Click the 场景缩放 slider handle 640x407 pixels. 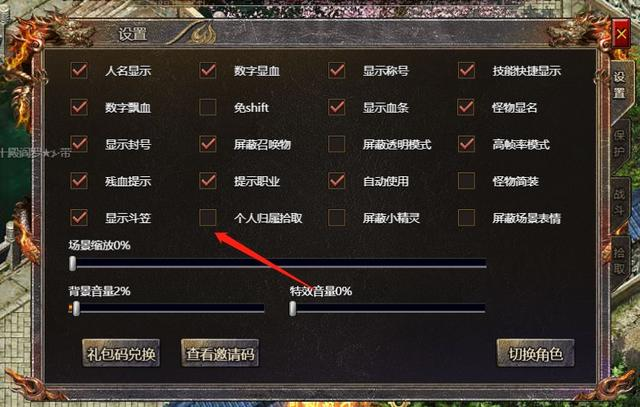click(72, 264)
